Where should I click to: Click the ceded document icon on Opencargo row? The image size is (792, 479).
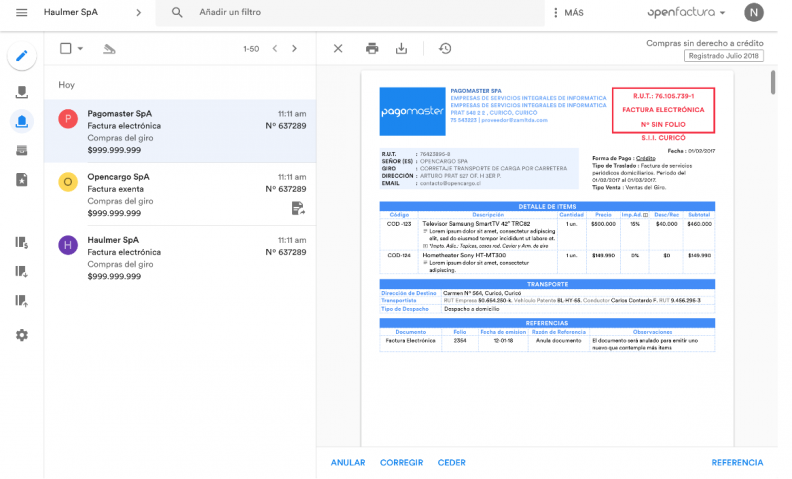coord(298,208)
